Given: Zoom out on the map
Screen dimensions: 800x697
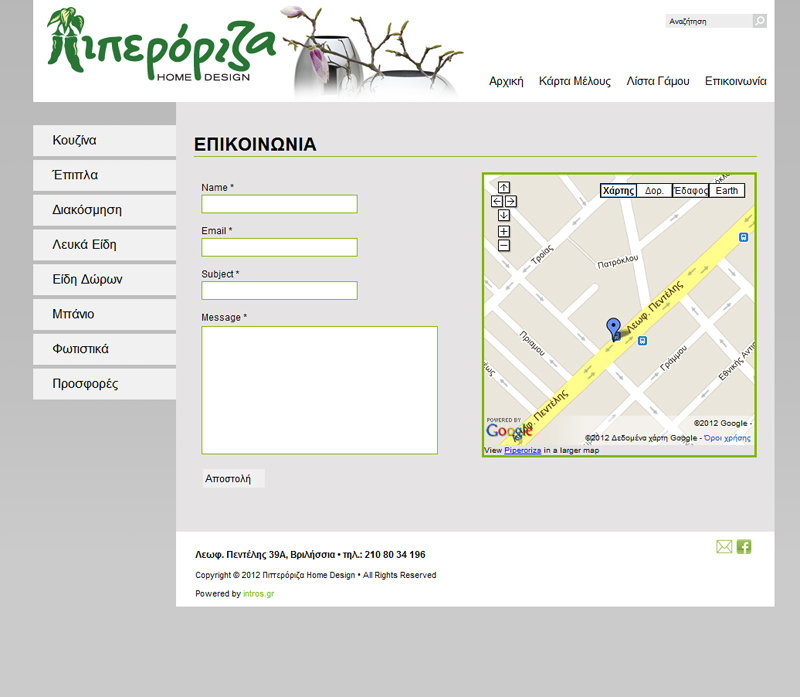Looking at the screenshot, I should tap(504, 245).
